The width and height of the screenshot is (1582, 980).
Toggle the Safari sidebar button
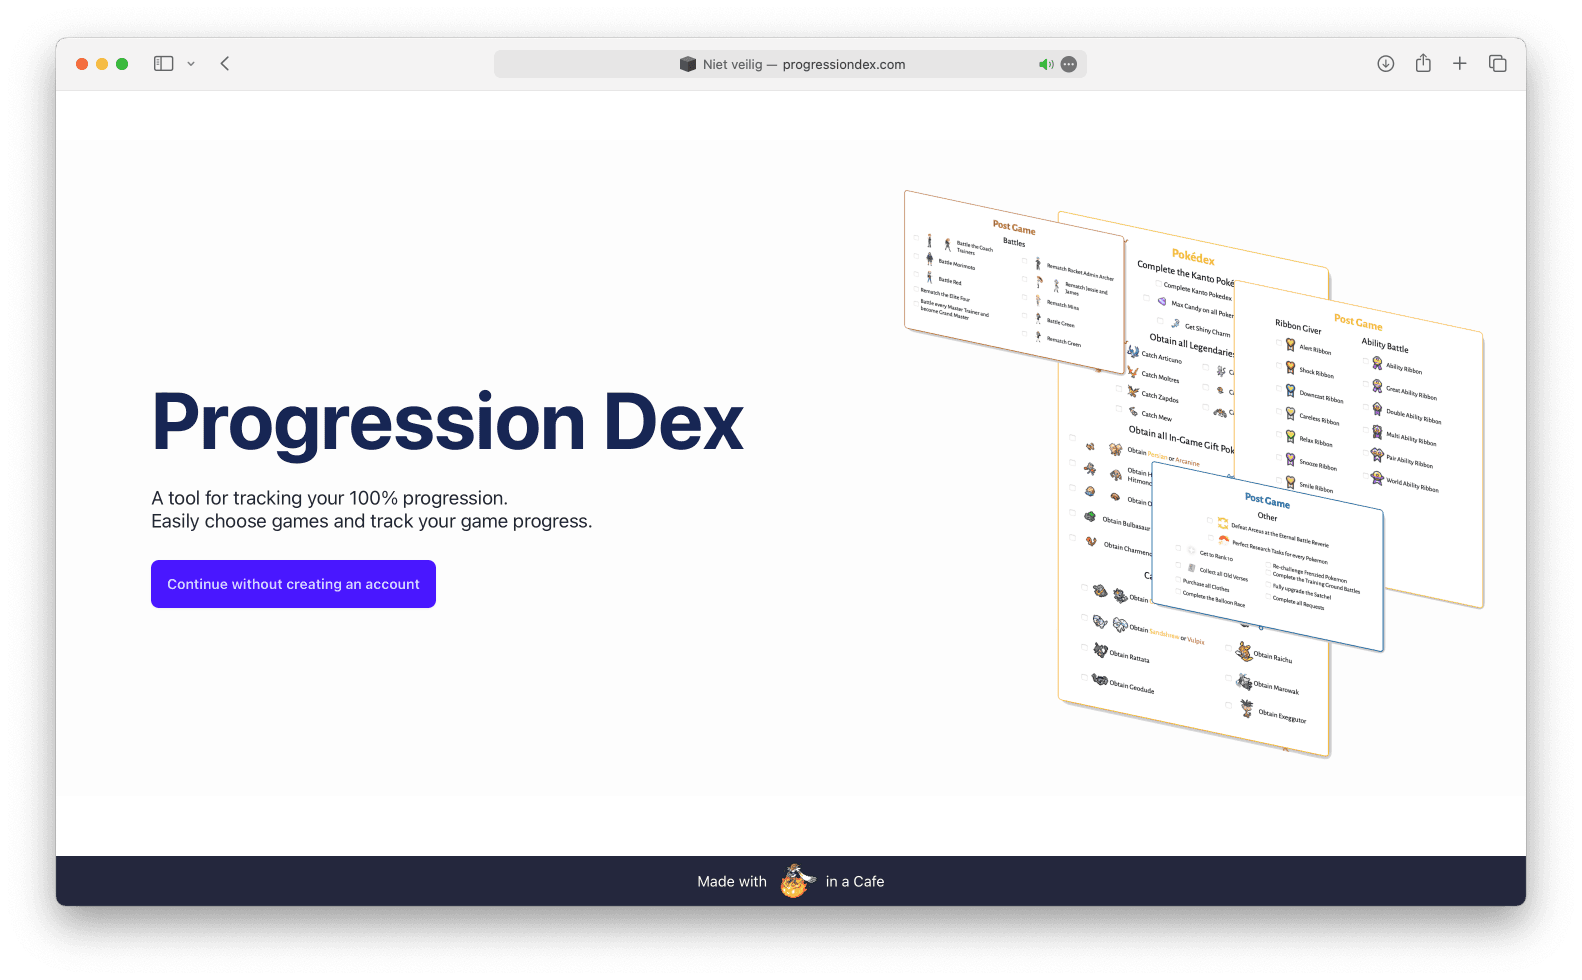click(163, 64)
